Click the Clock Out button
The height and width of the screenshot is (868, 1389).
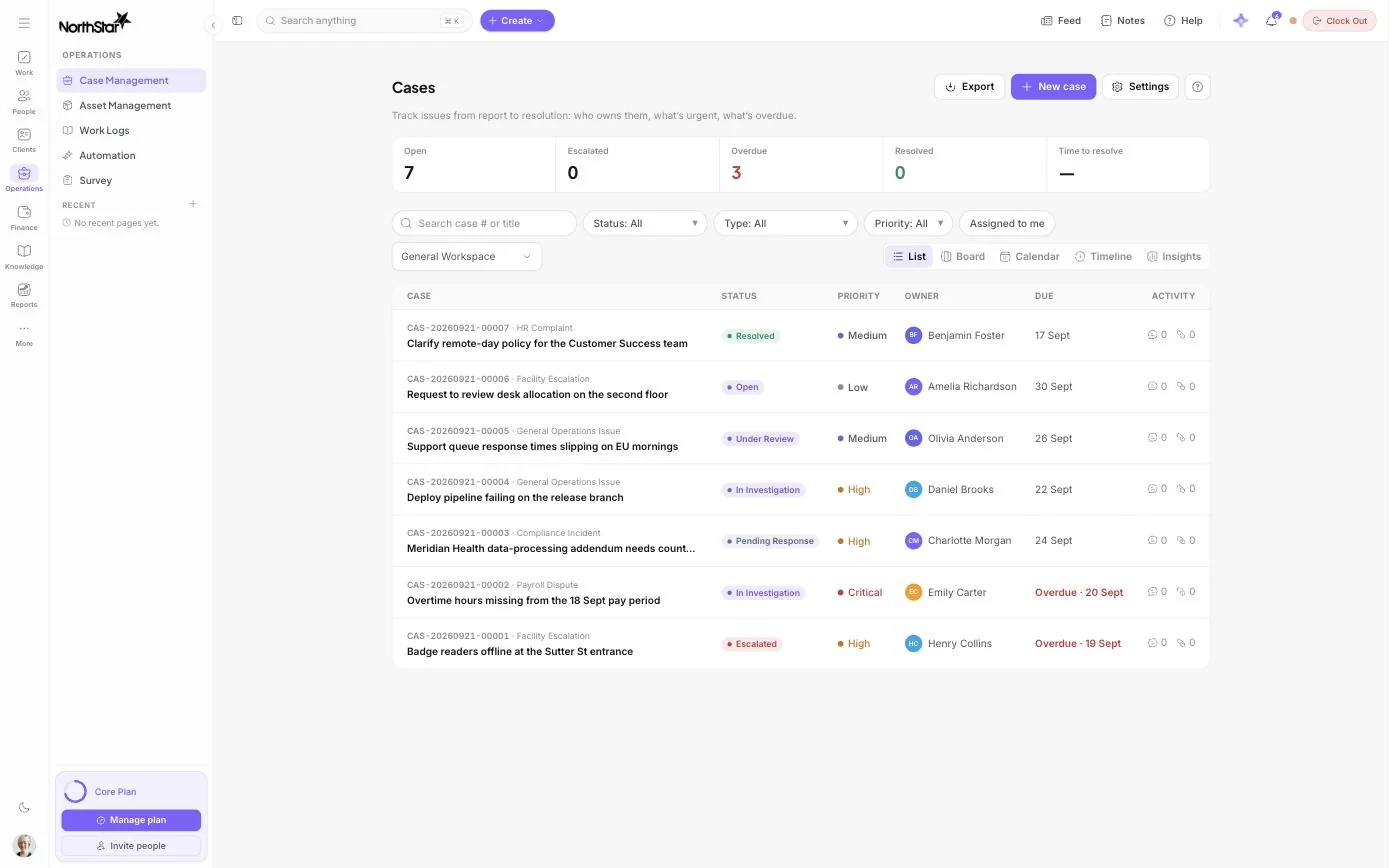point(1339,20)
